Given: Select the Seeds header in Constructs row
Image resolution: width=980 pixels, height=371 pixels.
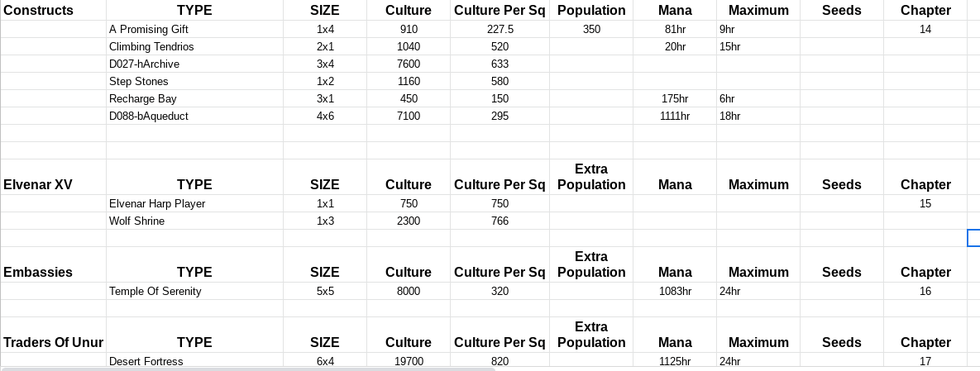Looking at the screenshot, I should (842, 10).
